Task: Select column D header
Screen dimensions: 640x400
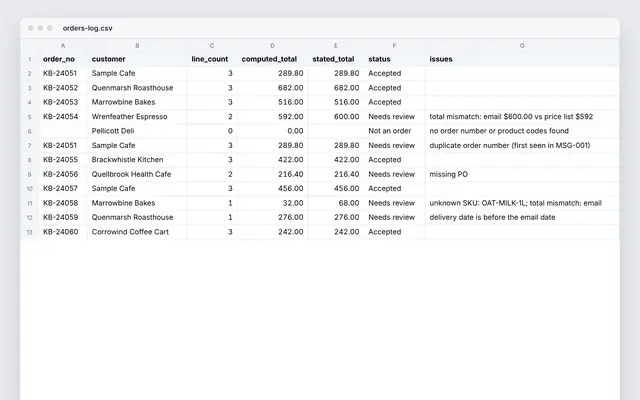Action: 272,46
